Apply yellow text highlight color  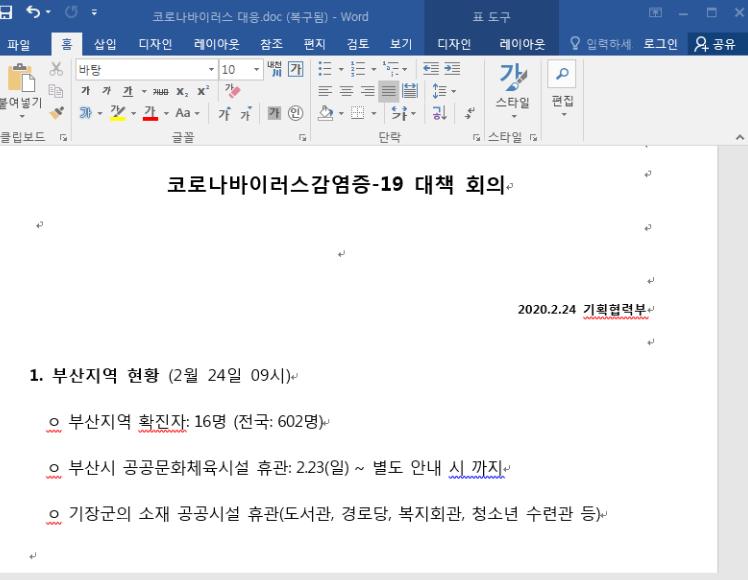(117, 113)
